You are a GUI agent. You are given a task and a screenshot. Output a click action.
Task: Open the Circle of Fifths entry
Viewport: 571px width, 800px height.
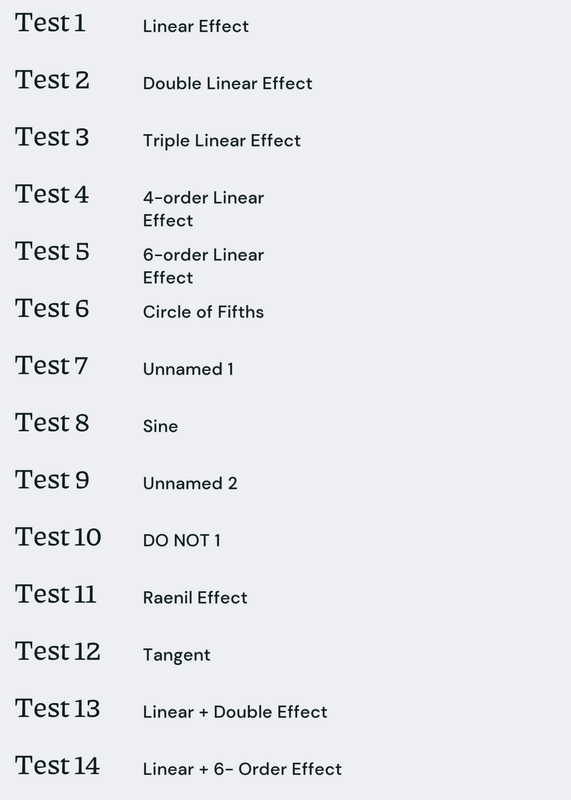(204, 312)
